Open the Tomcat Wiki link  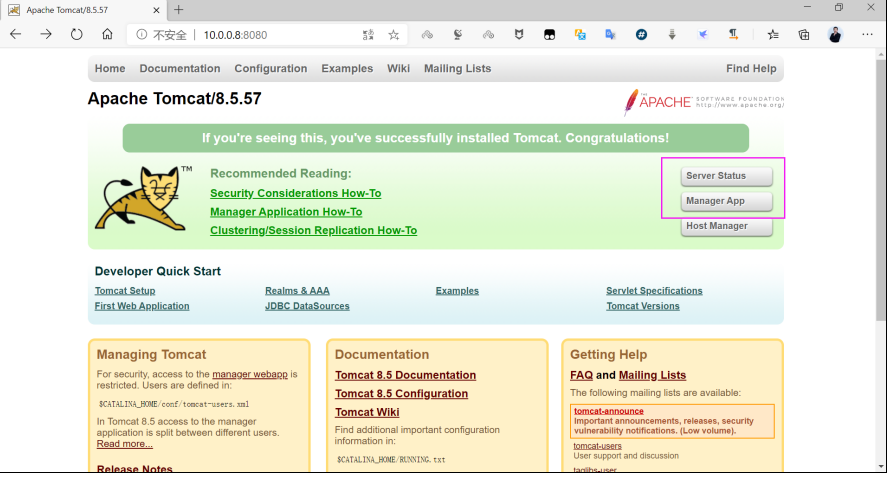coord(367,412)
